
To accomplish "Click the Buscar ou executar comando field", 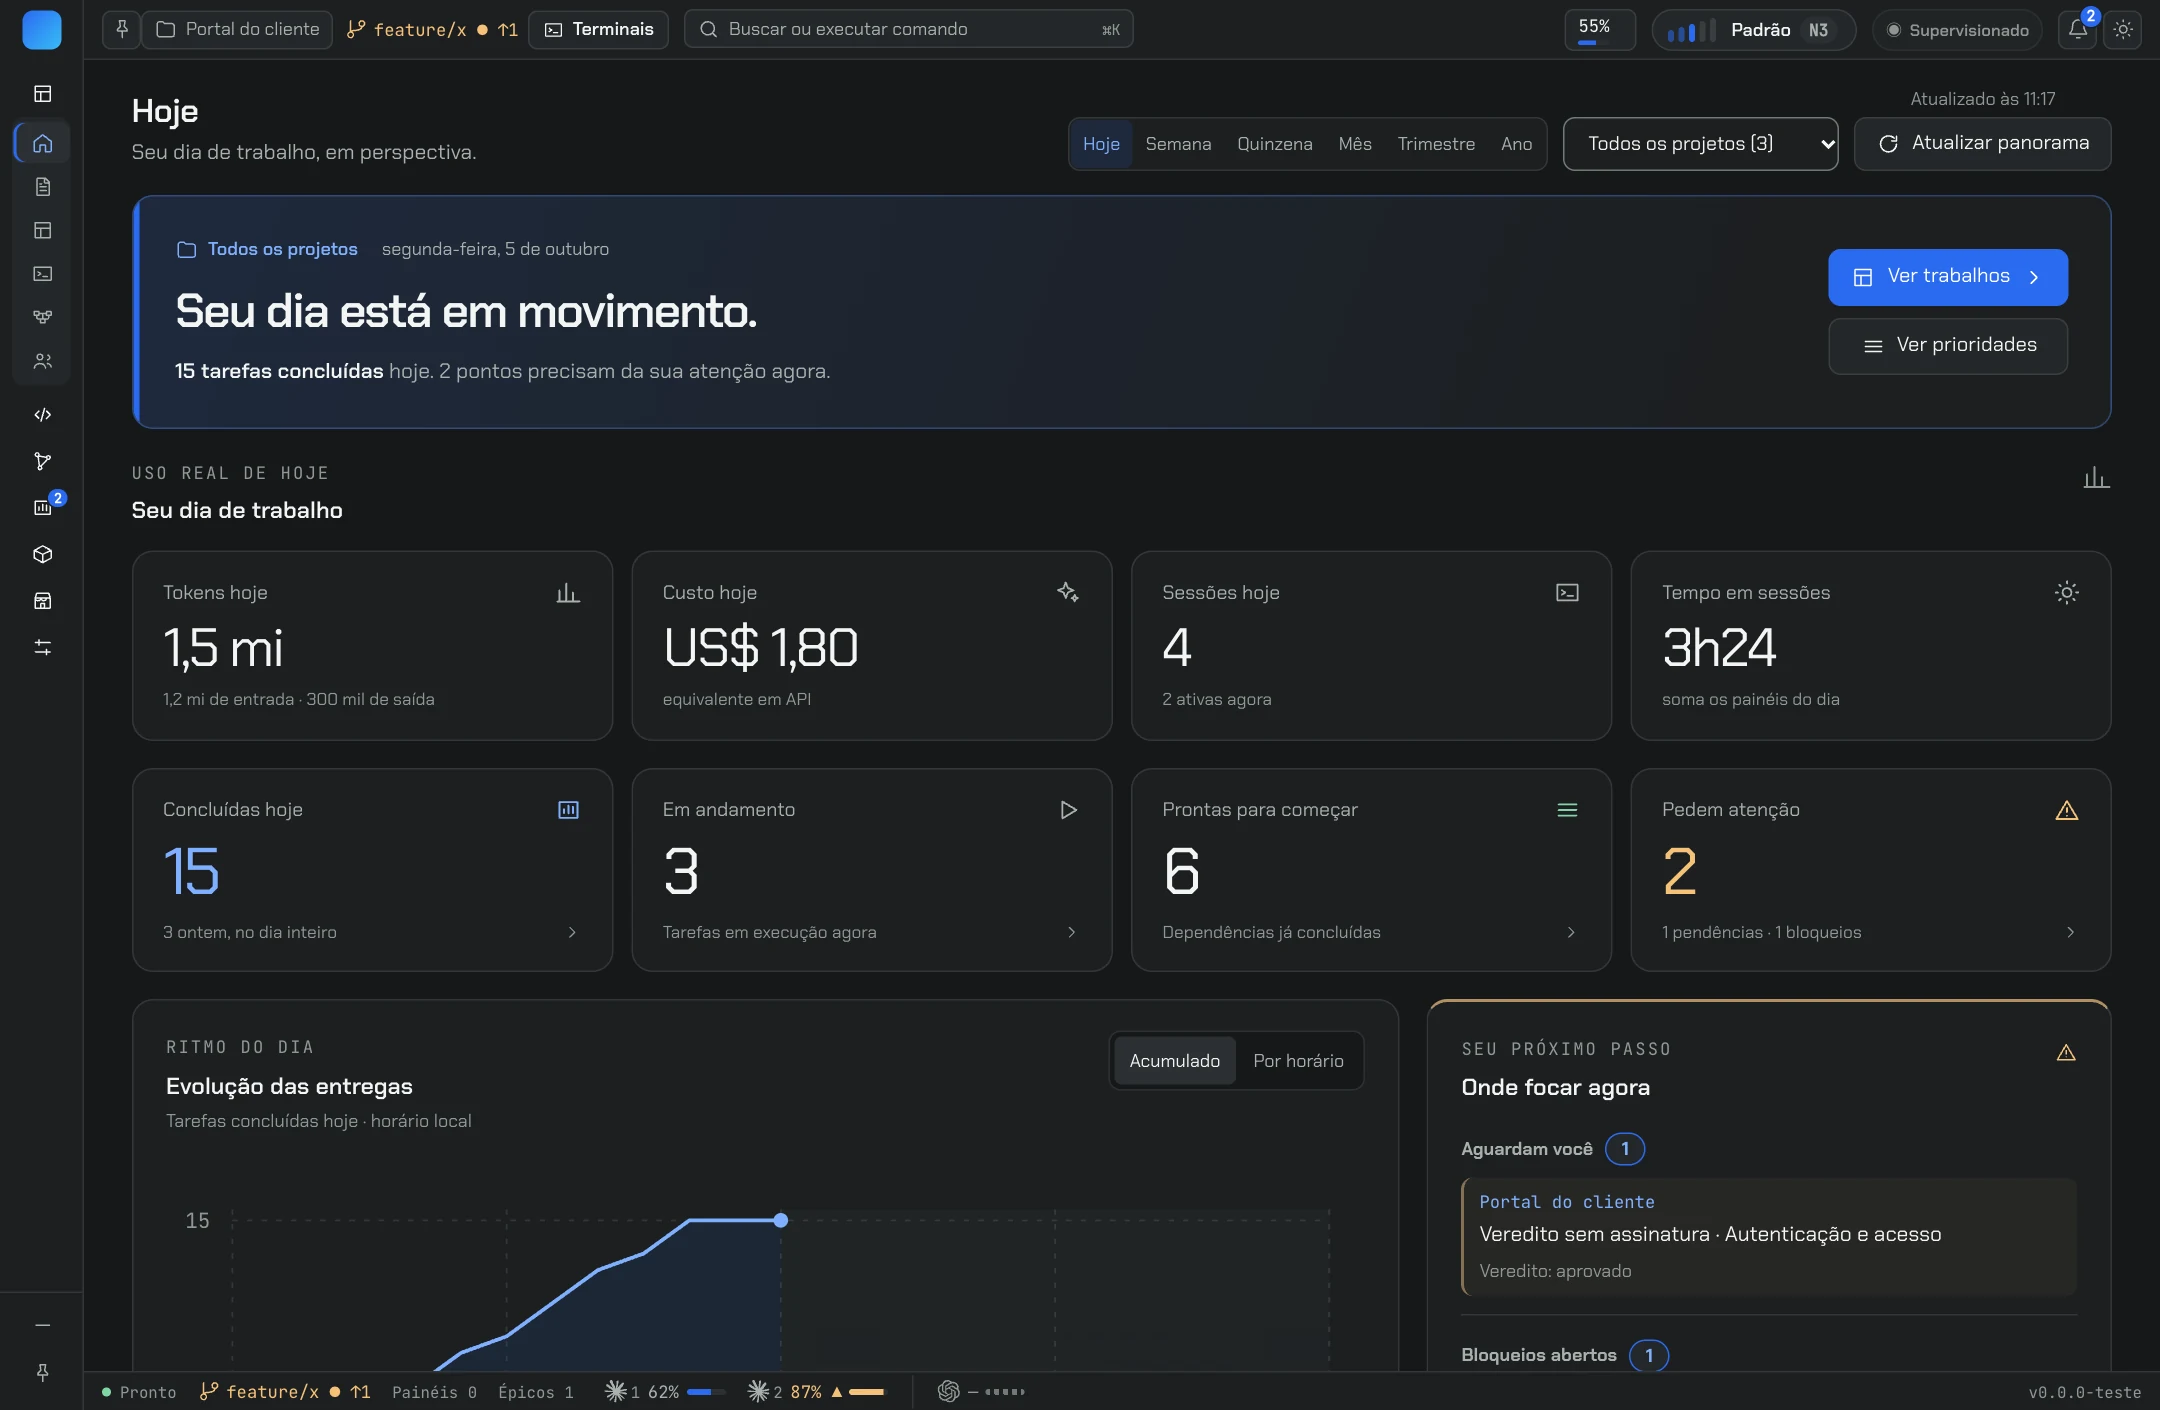I will click(x=908, y=29).
